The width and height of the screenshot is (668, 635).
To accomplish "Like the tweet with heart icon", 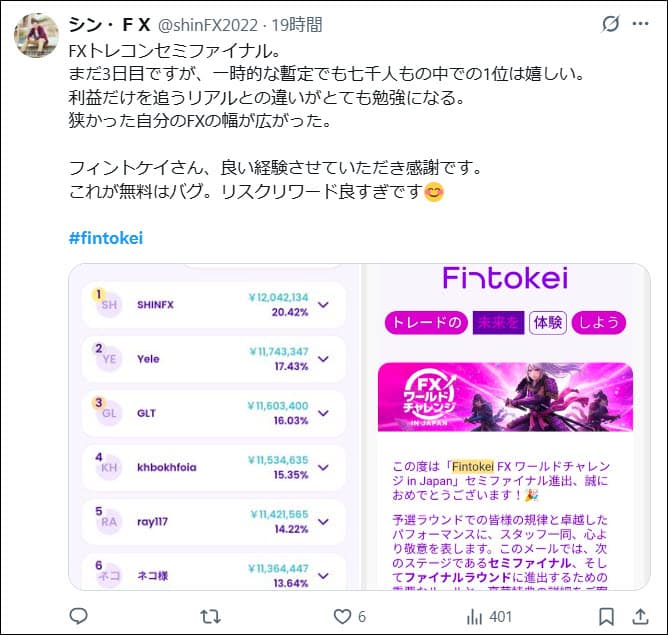I will [342, 616].
